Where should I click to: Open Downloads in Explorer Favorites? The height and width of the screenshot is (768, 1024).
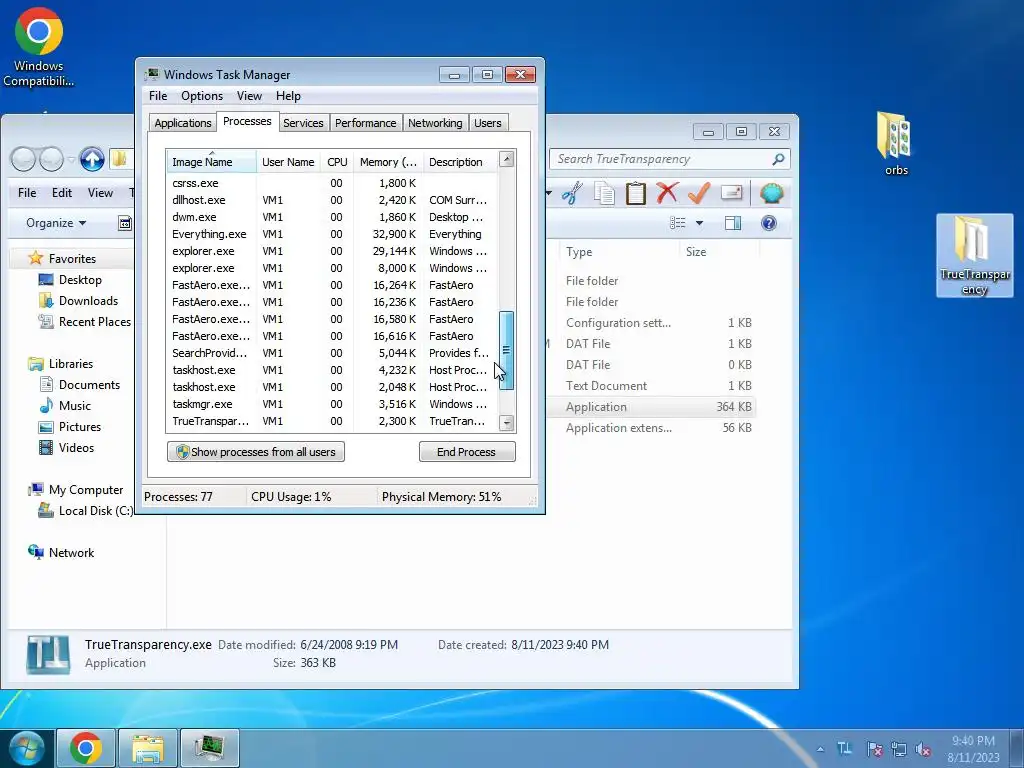click(79, 300)
